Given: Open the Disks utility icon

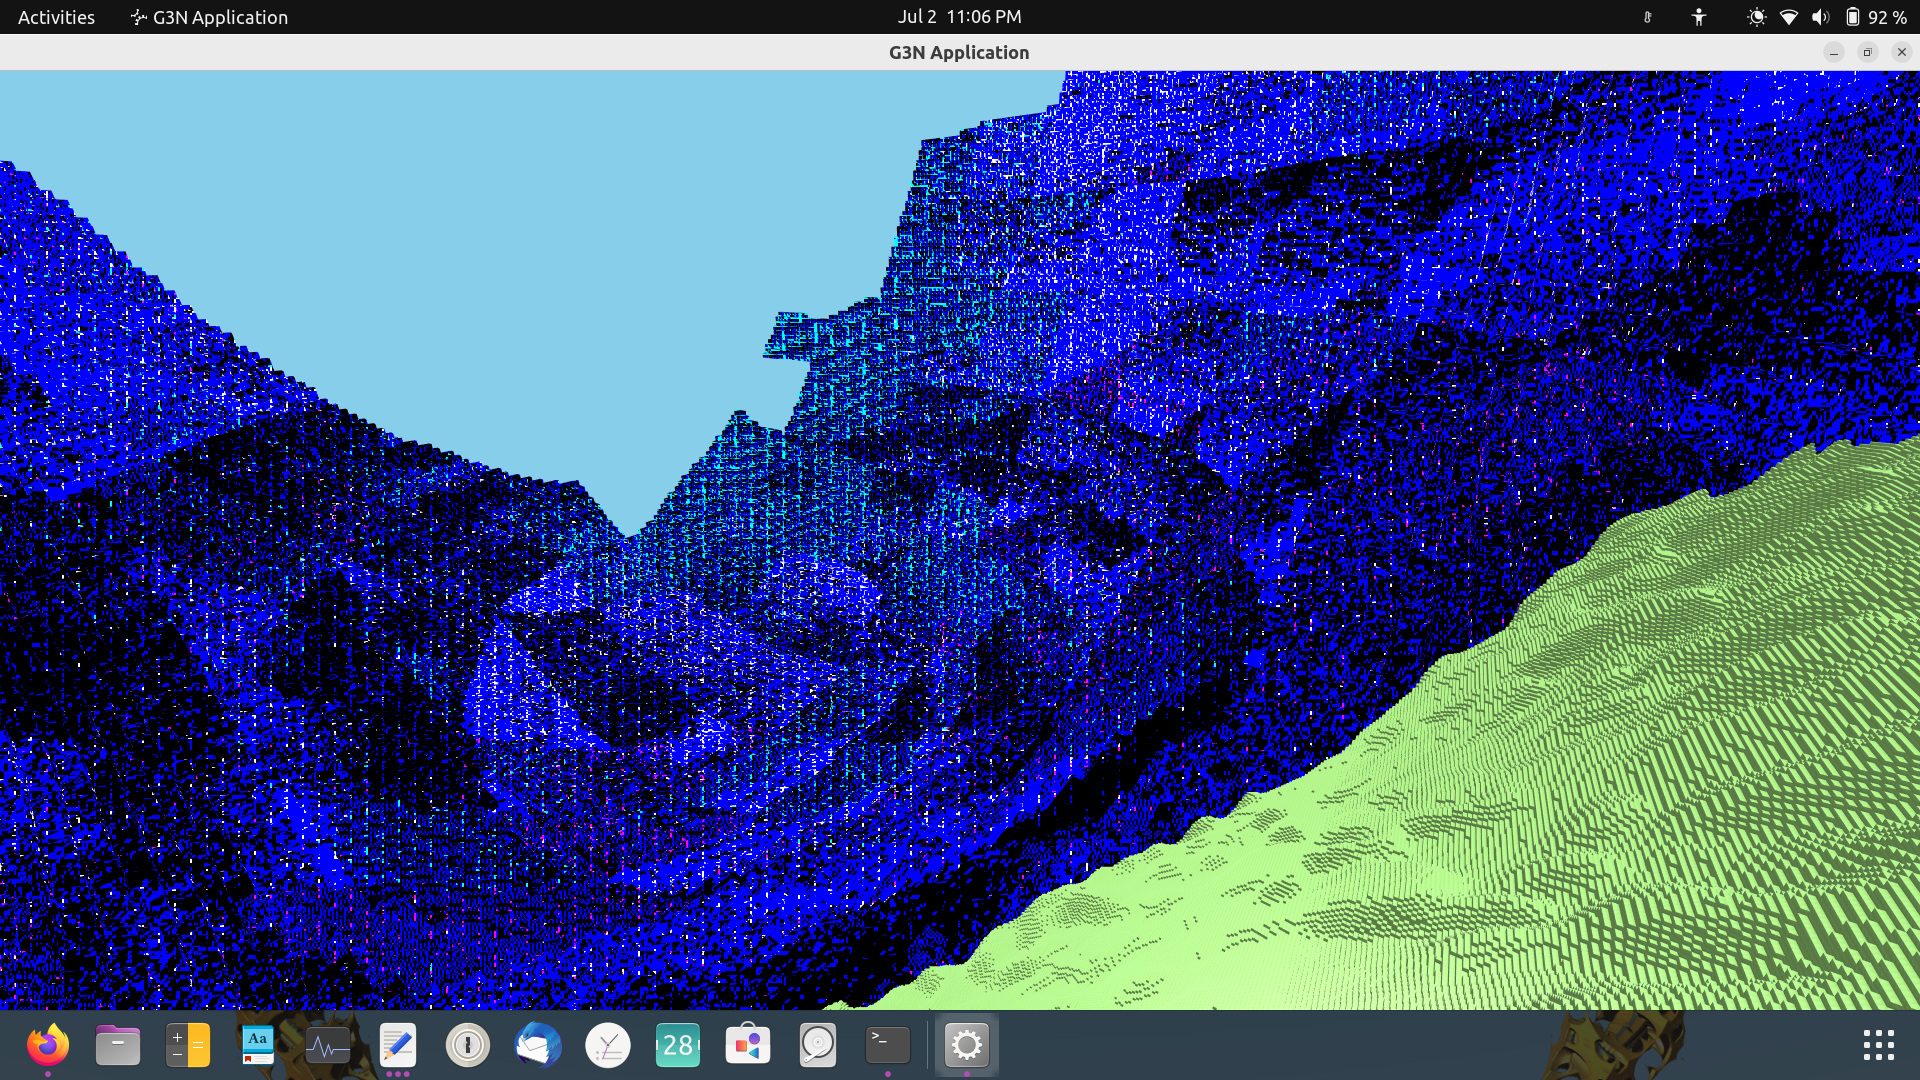Looking at the screenshot, I should pyautogui.click(x=817, y=1046).
